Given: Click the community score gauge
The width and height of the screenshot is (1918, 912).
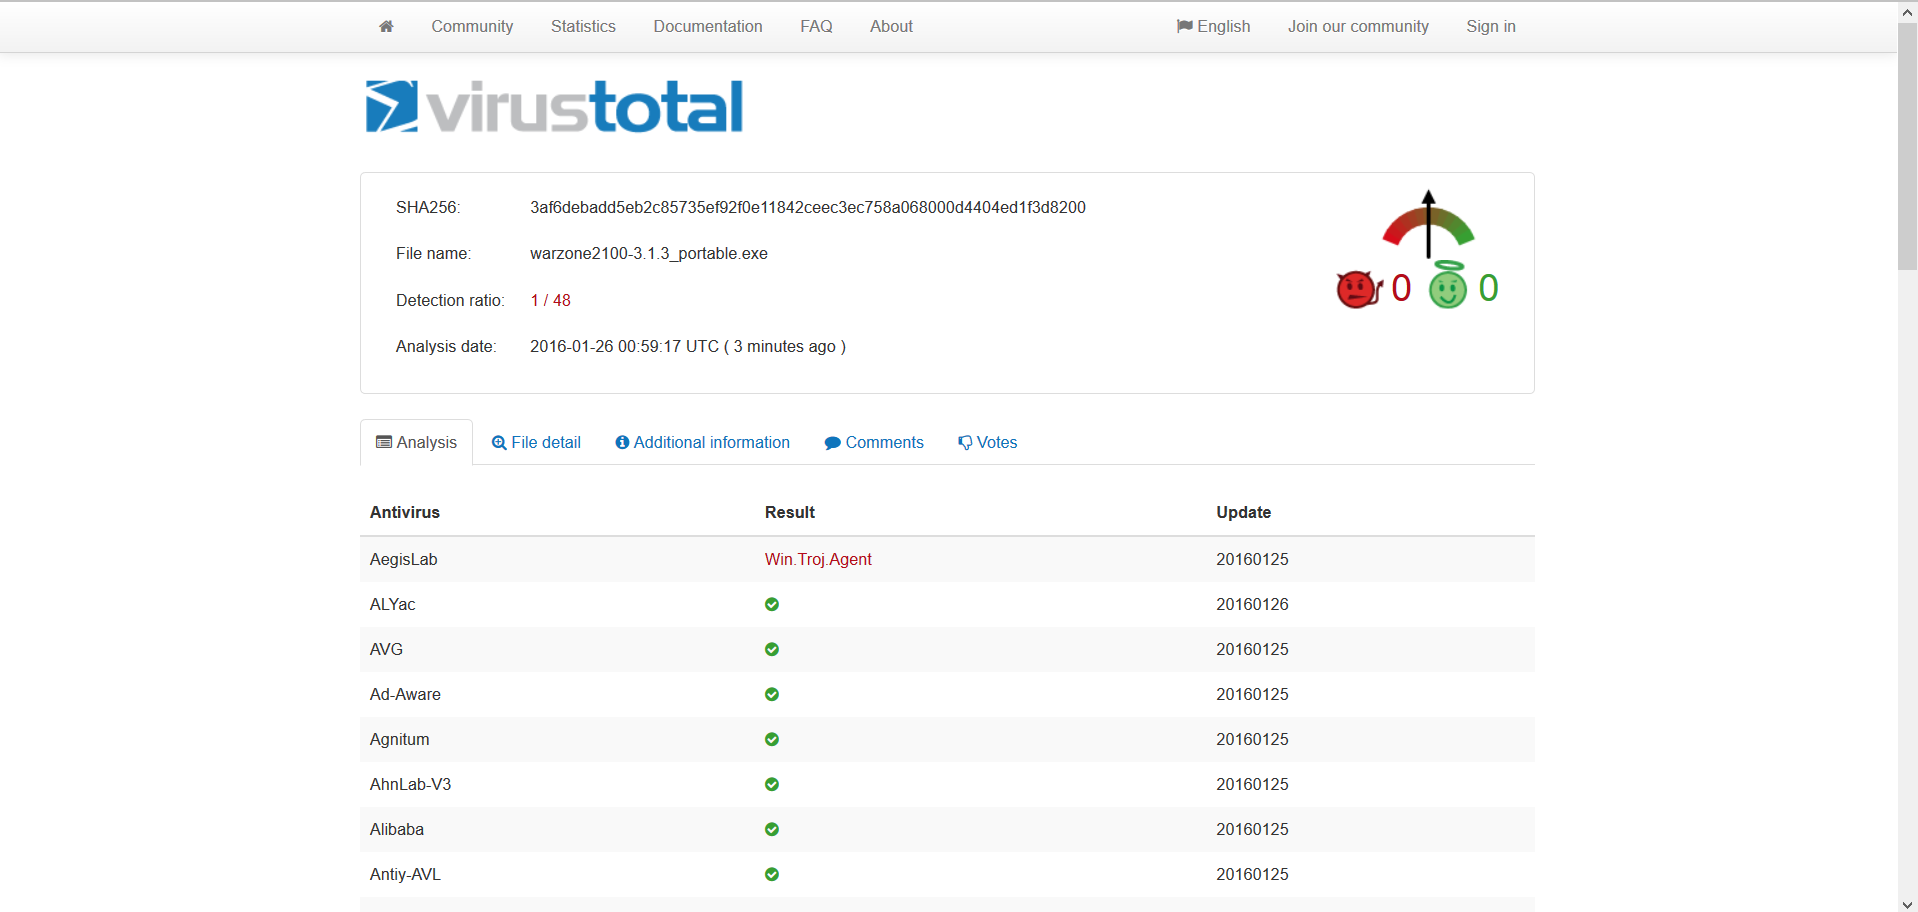Looking at the screenshot, I should click(1428, 223).
